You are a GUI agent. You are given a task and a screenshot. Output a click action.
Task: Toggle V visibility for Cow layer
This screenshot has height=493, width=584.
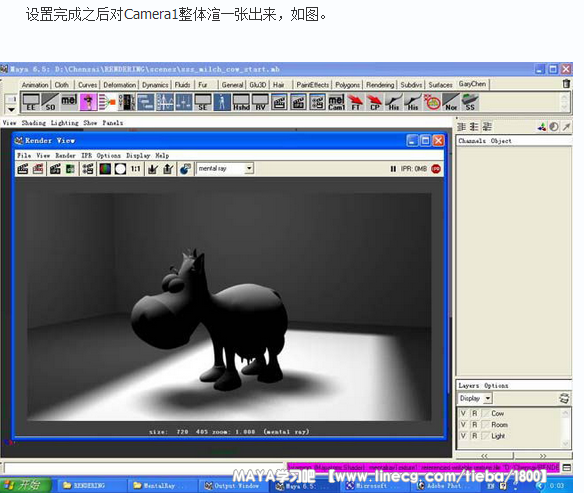[463, 413]
